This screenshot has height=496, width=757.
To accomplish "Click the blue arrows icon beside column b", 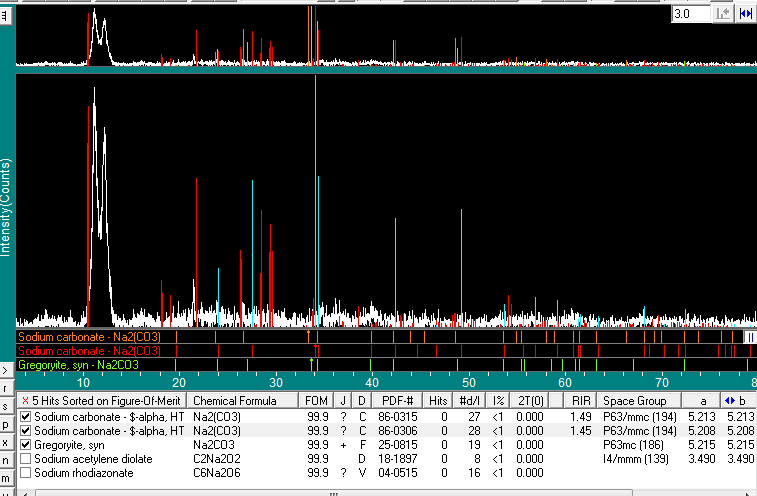I will point(729,400).
